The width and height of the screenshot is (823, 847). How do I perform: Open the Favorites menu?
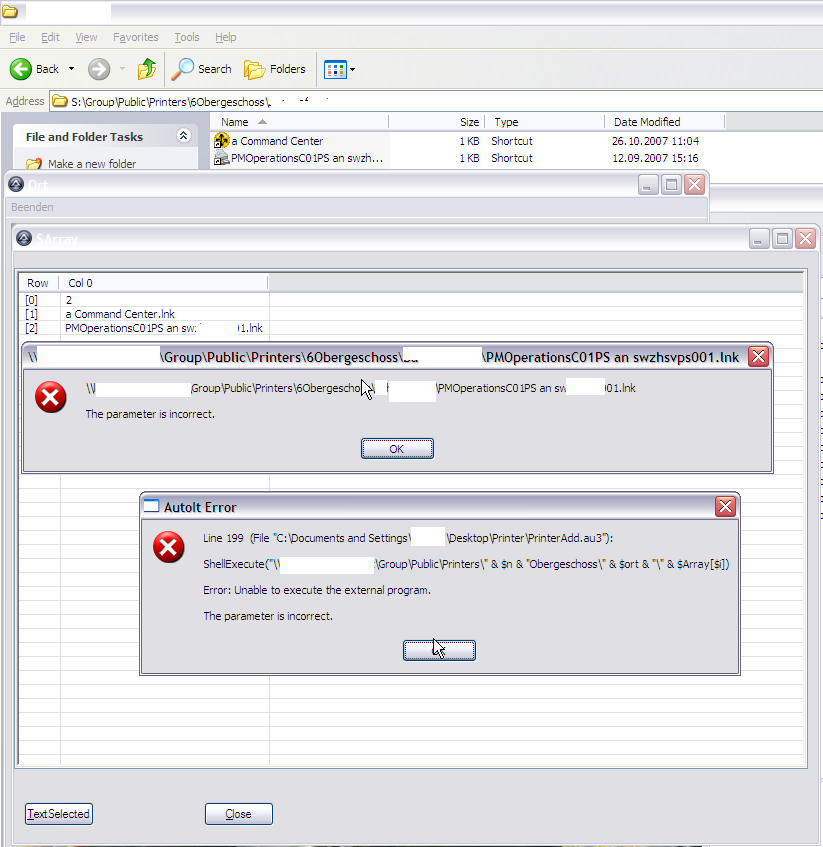pos(135,37)
